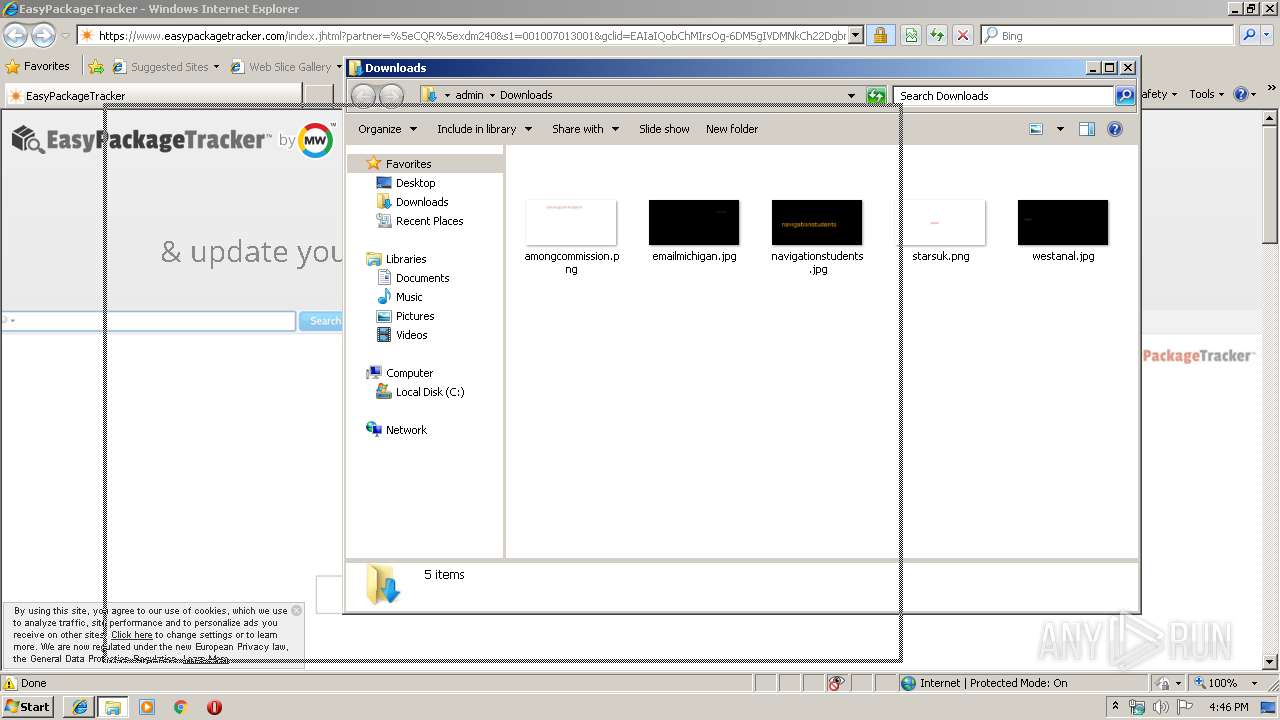Open Videos library
This screenshot has height=720, width=1280.
coord(411,335)
